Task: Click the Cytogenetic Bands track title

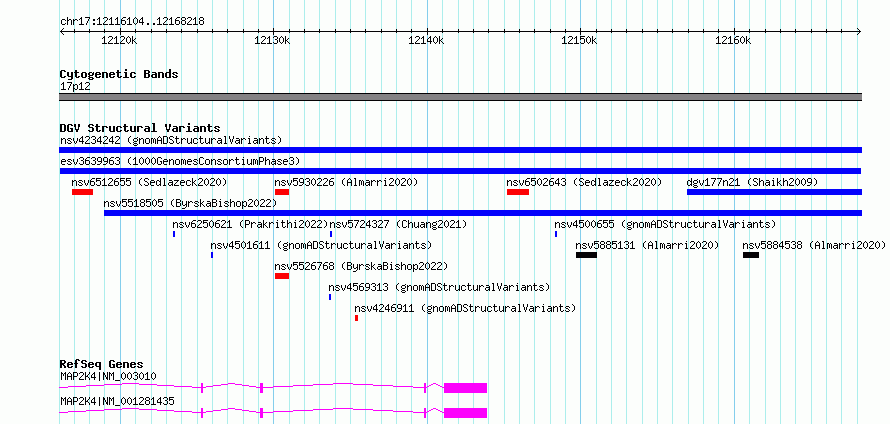Action: [x=119, y=74]
